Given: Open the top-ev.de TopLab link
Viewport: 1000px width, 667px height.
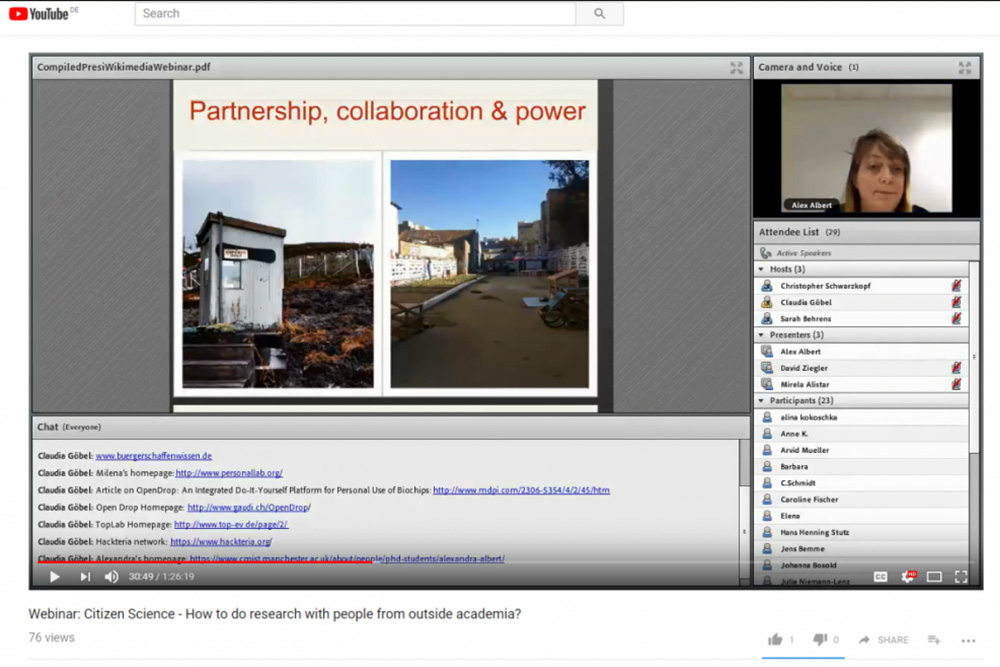Looking at the screenshot, I should (x=231, y=524).
